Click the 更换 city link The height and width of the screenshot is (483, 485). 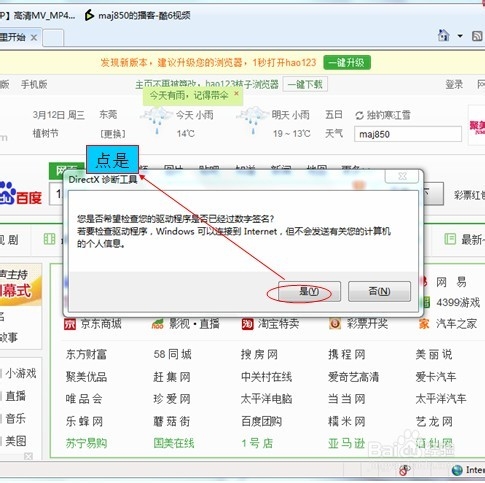click(113, 134)
